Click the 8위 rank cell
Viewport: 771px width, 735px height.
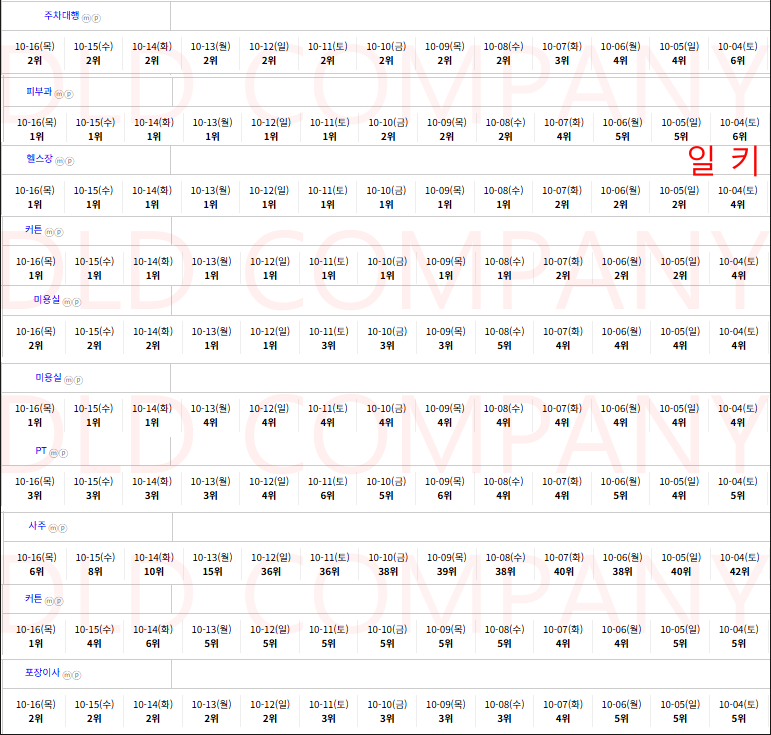click(x=95, y=572)
